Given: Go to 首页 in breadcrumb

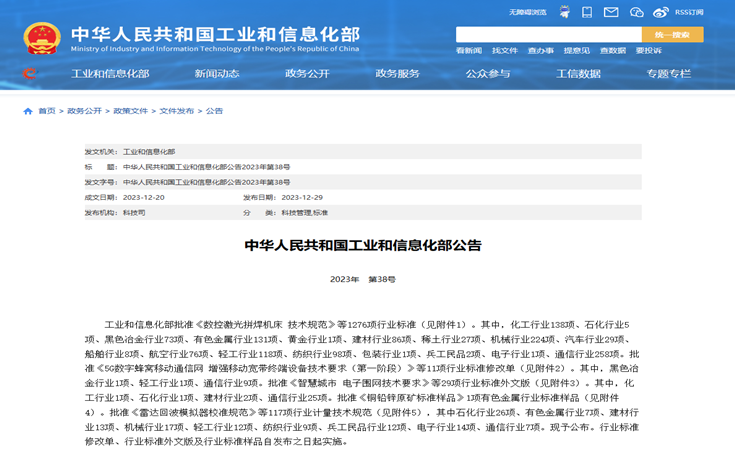Looking at the screenshot, I should click(47, 111).
